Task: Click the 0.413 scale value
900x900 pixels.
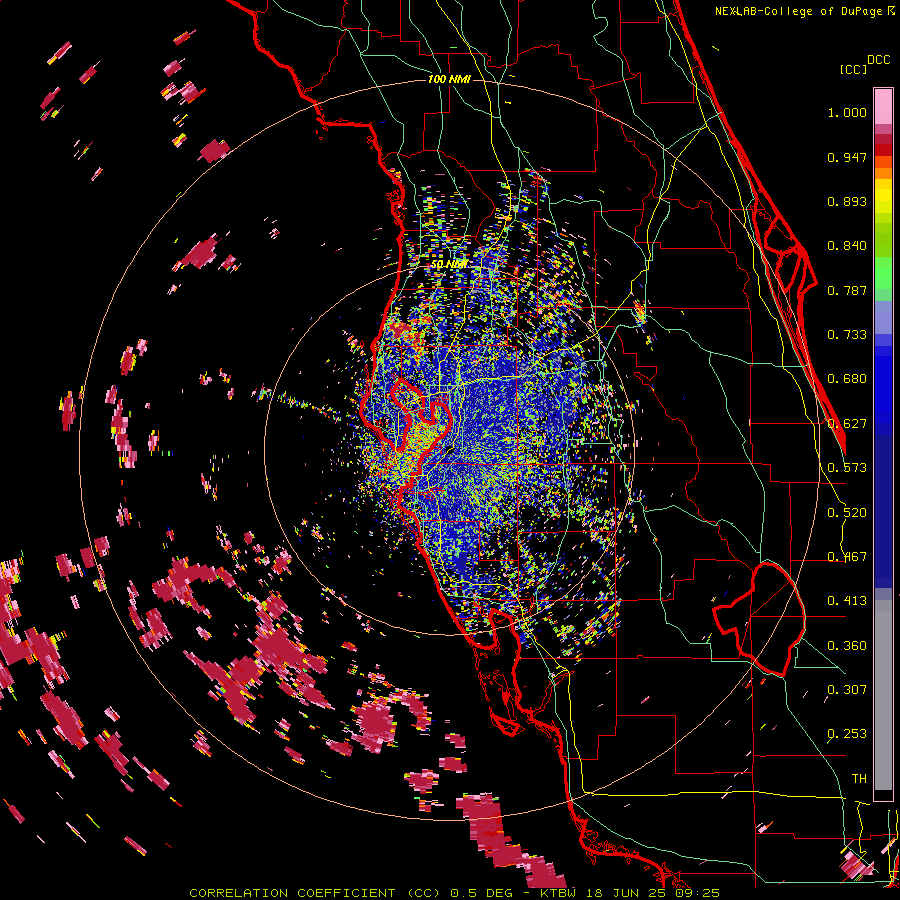Action: [847, 601]
